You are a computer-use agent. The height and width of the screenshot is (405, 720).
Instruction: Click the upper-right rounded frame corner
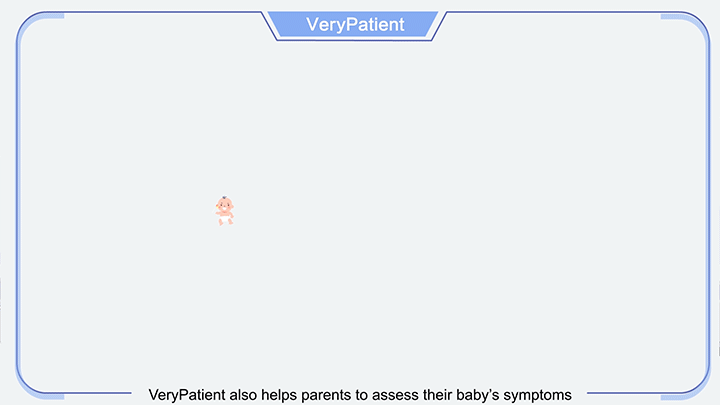pos(687,30)
